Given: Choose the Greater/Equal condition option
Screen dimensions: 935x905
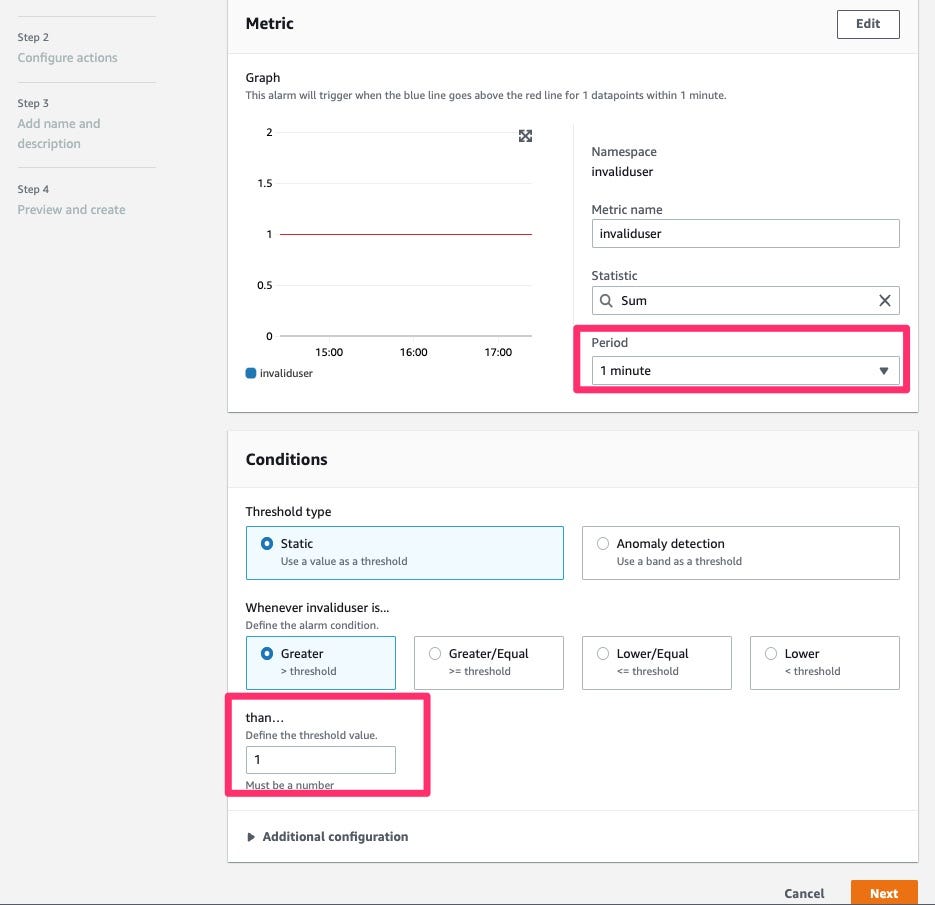Looking at the screenshot, I should (x=435, y=654).
